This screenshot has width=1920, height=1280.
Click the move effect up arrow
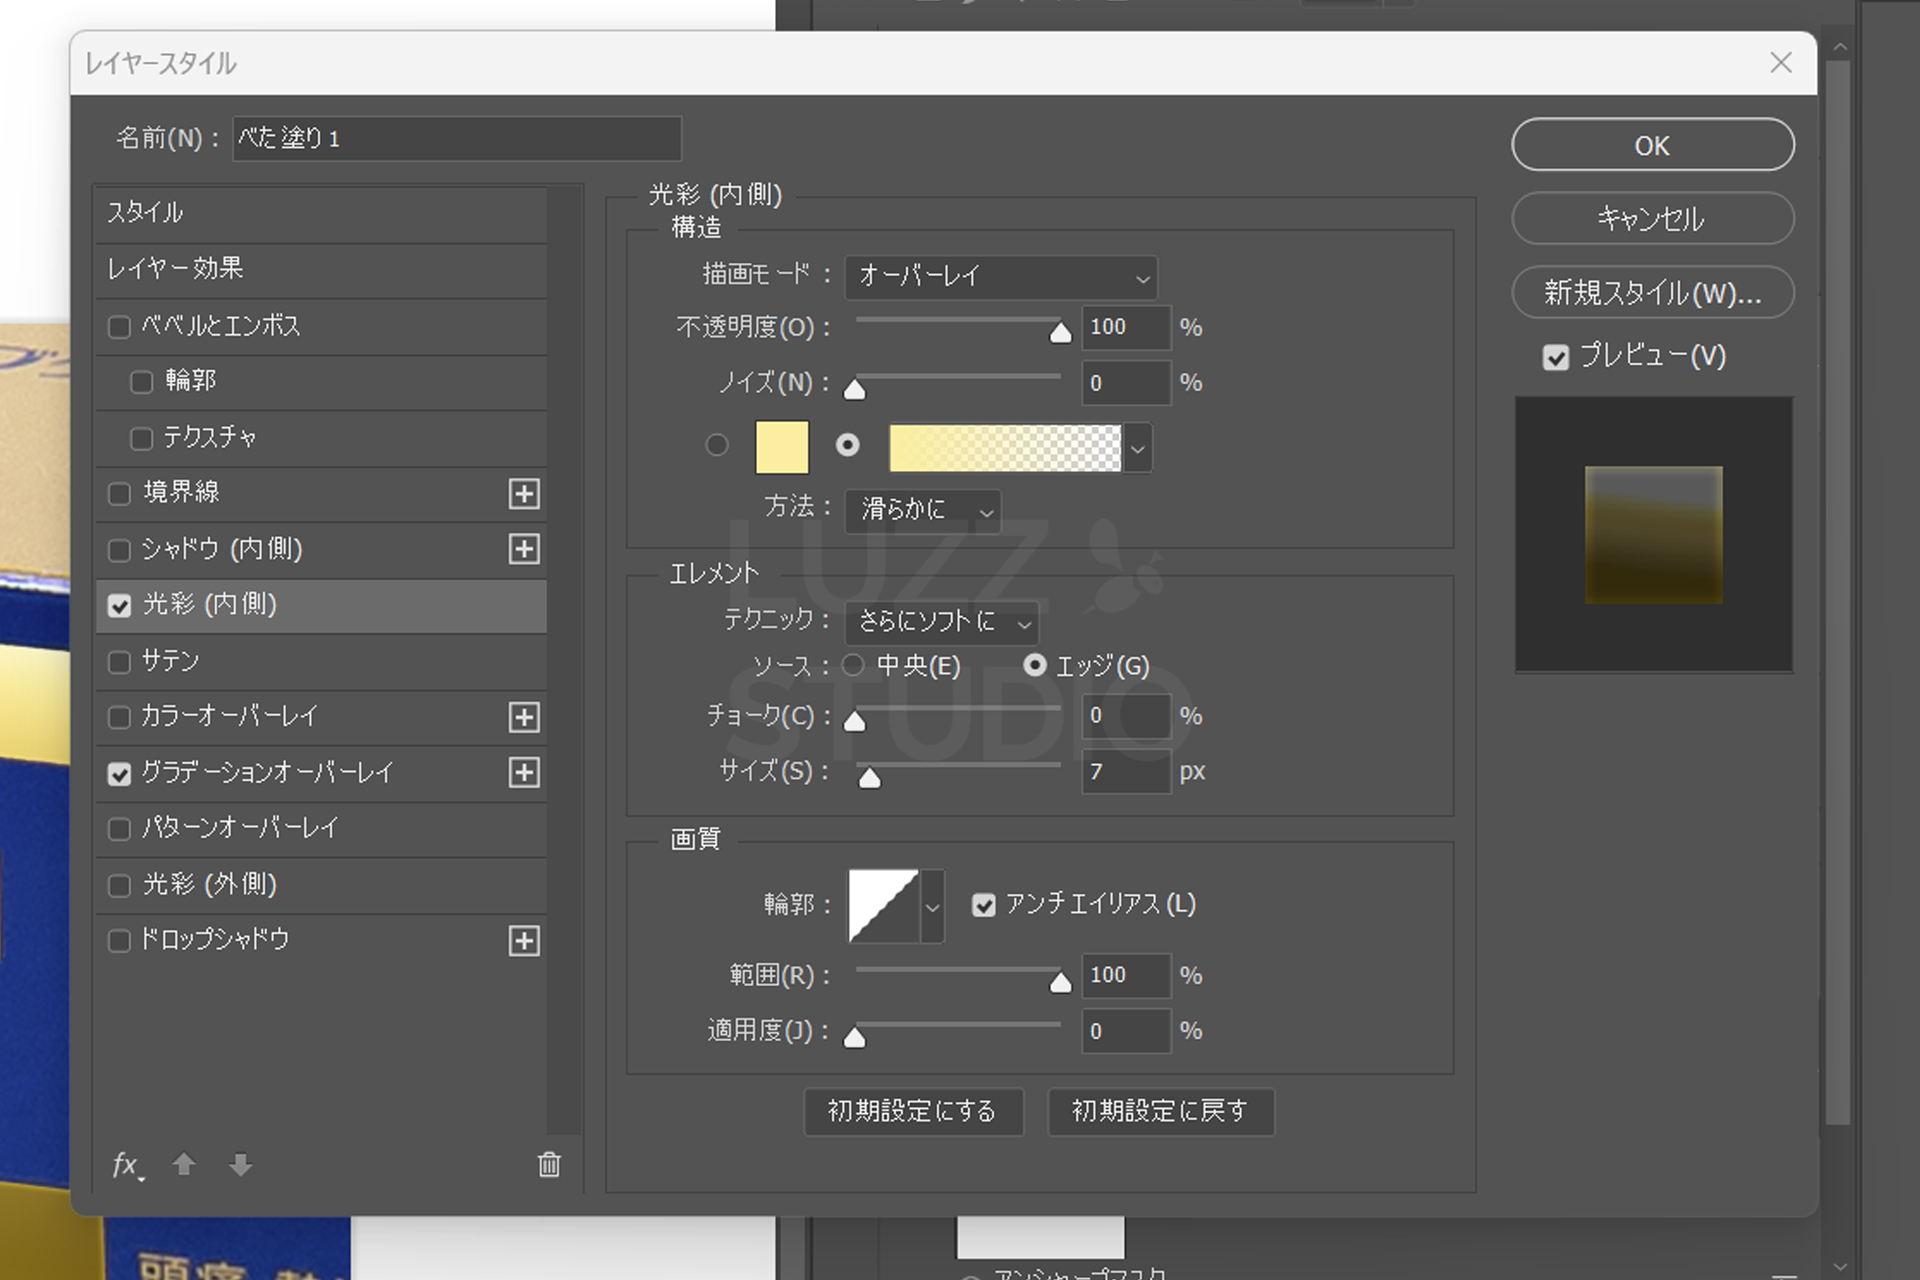tap(184, 1164)
